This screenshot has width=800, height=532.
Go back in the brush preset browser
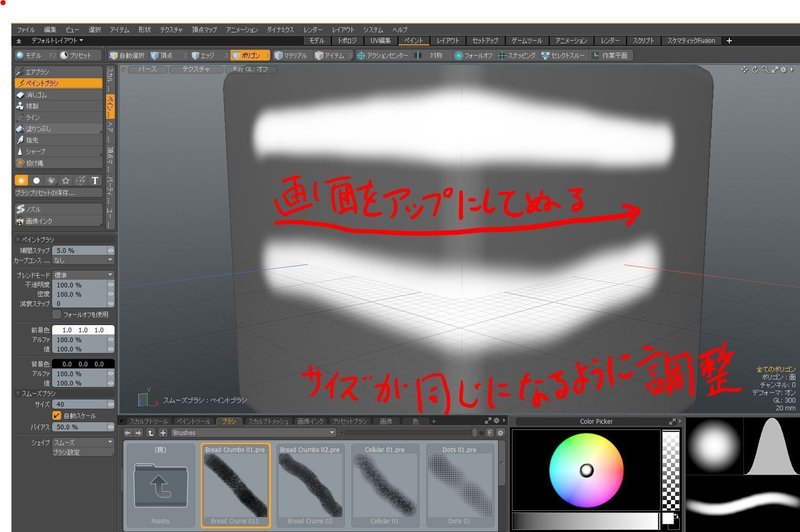pos(128,433)
